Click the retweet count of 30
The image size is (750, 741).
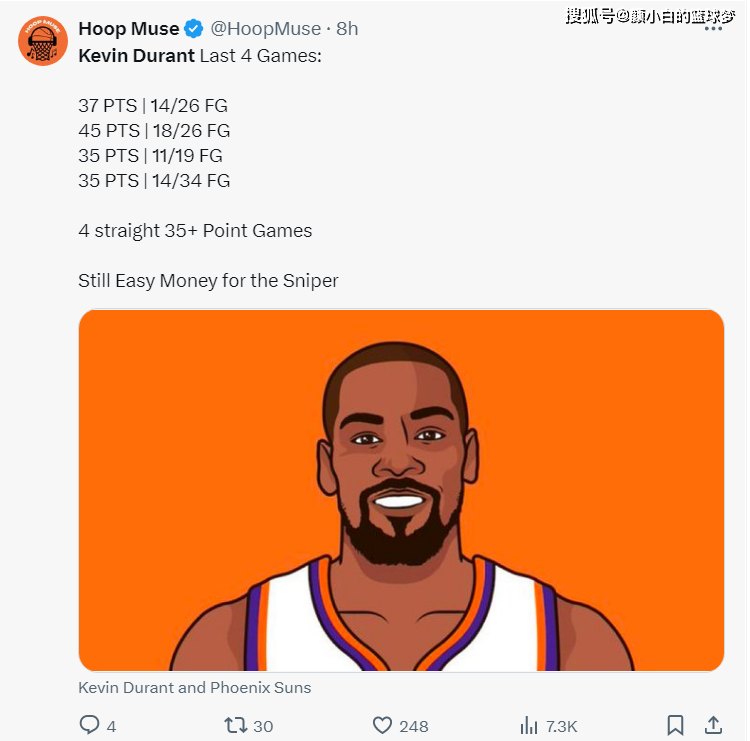tap(263, 726)
